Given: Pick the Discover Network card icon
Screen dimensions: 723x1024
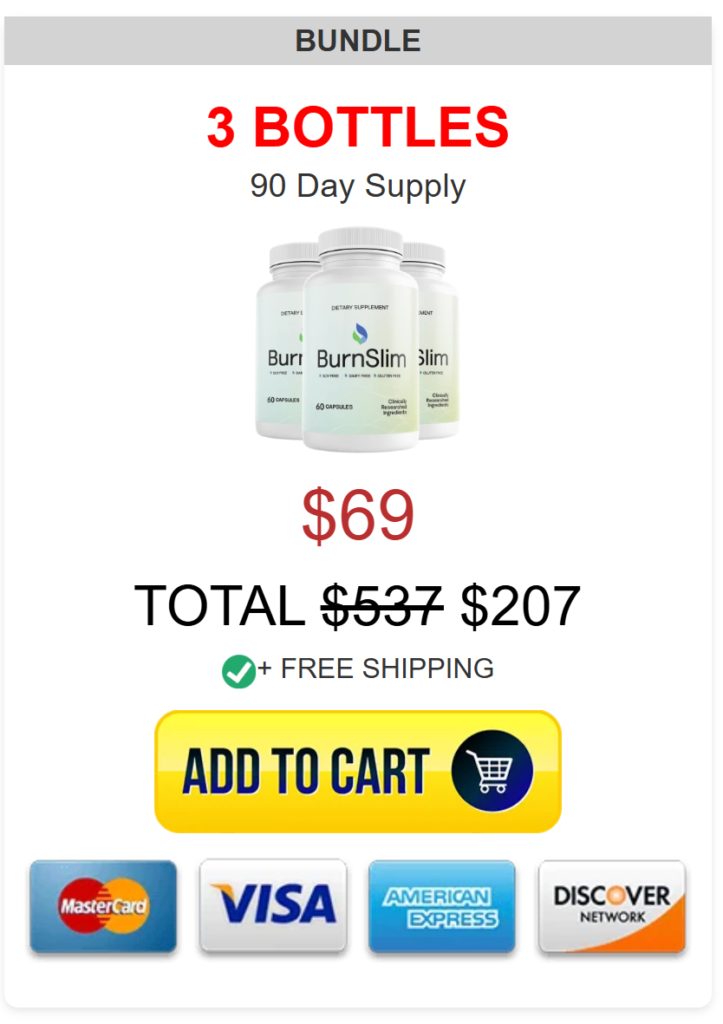Looking at the screenshot, I should click(612, 906).
